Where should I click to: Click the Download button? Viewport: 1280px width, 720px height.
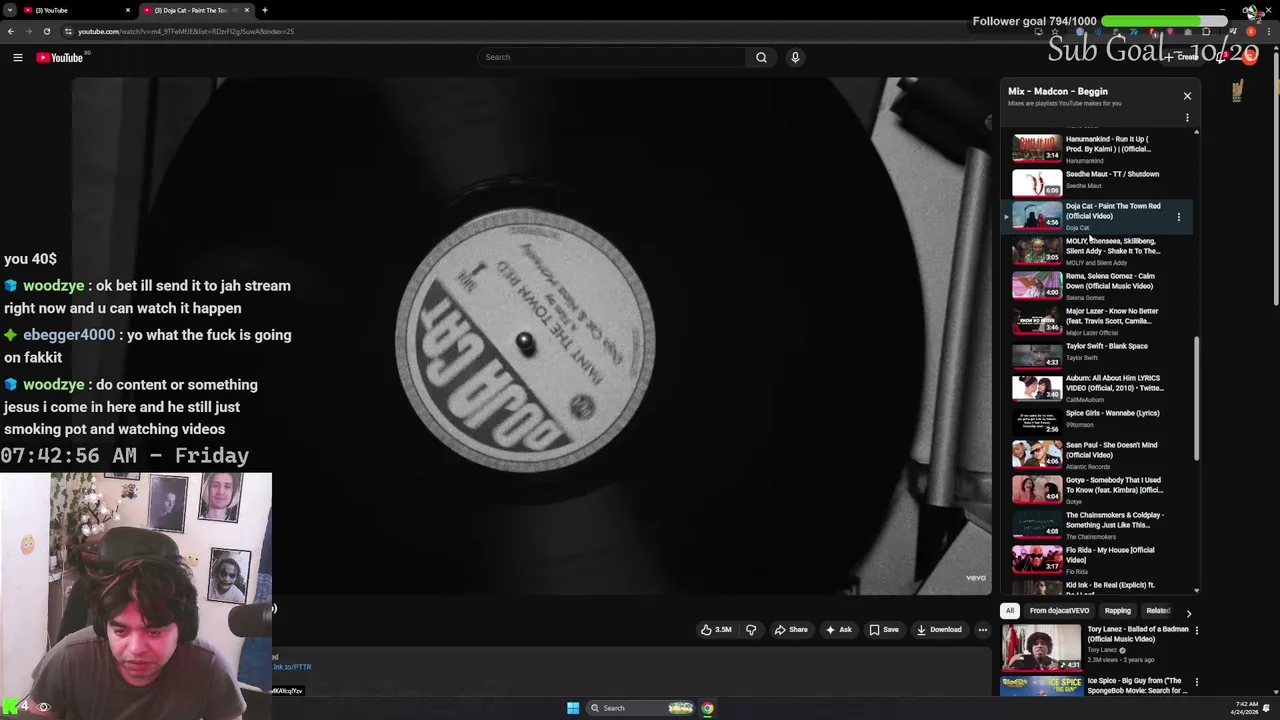click(x=939, y=630)
